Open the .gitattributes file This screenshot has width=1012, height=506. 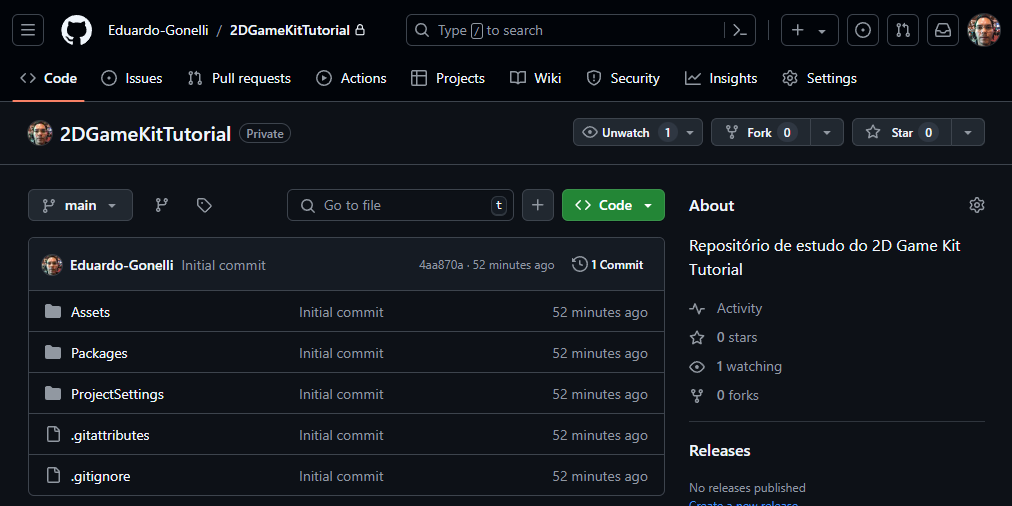(x=110, y=436)
